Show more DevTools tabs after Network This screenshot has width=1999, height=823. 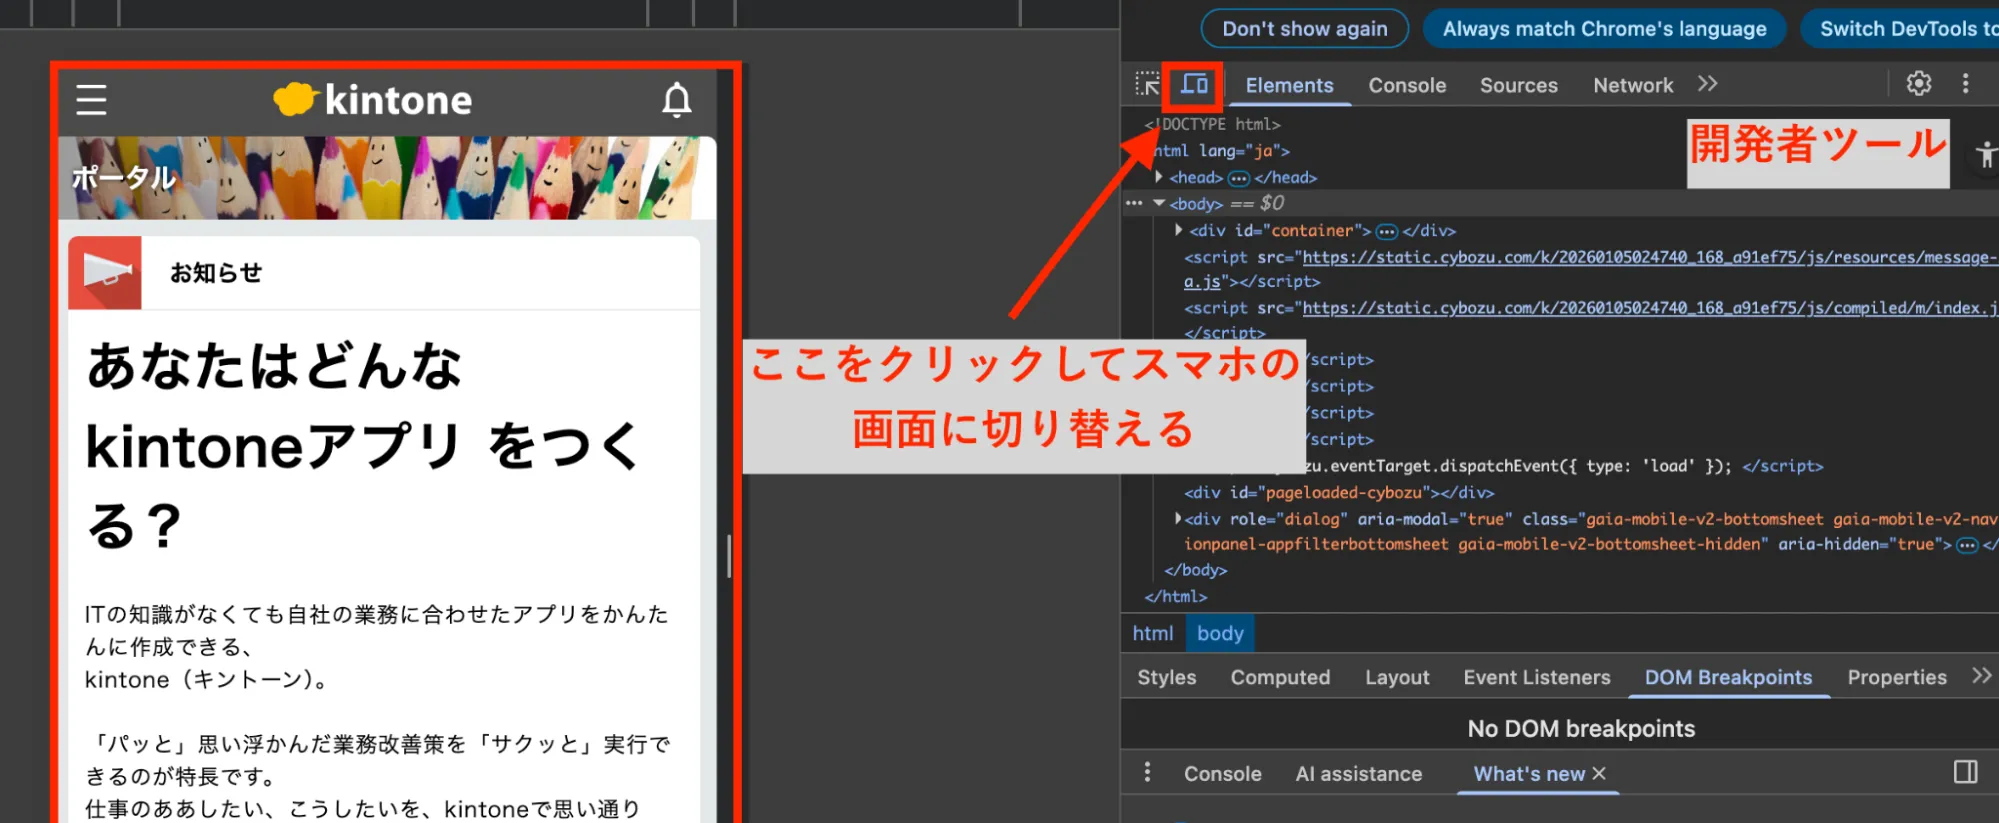1707,84
